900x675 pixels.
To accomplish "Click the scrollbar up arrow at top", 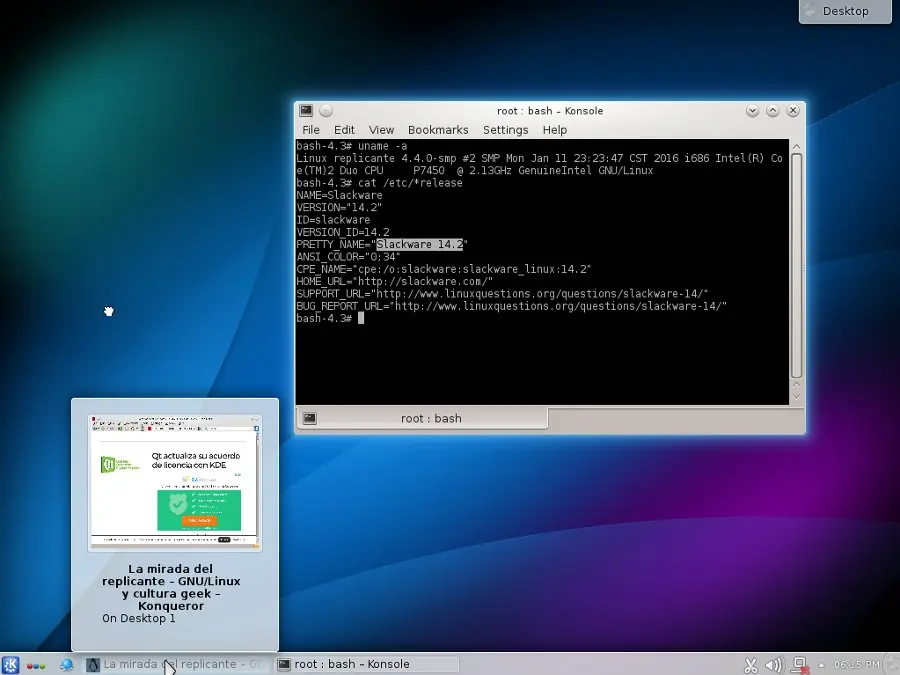I will click(796, 147).
